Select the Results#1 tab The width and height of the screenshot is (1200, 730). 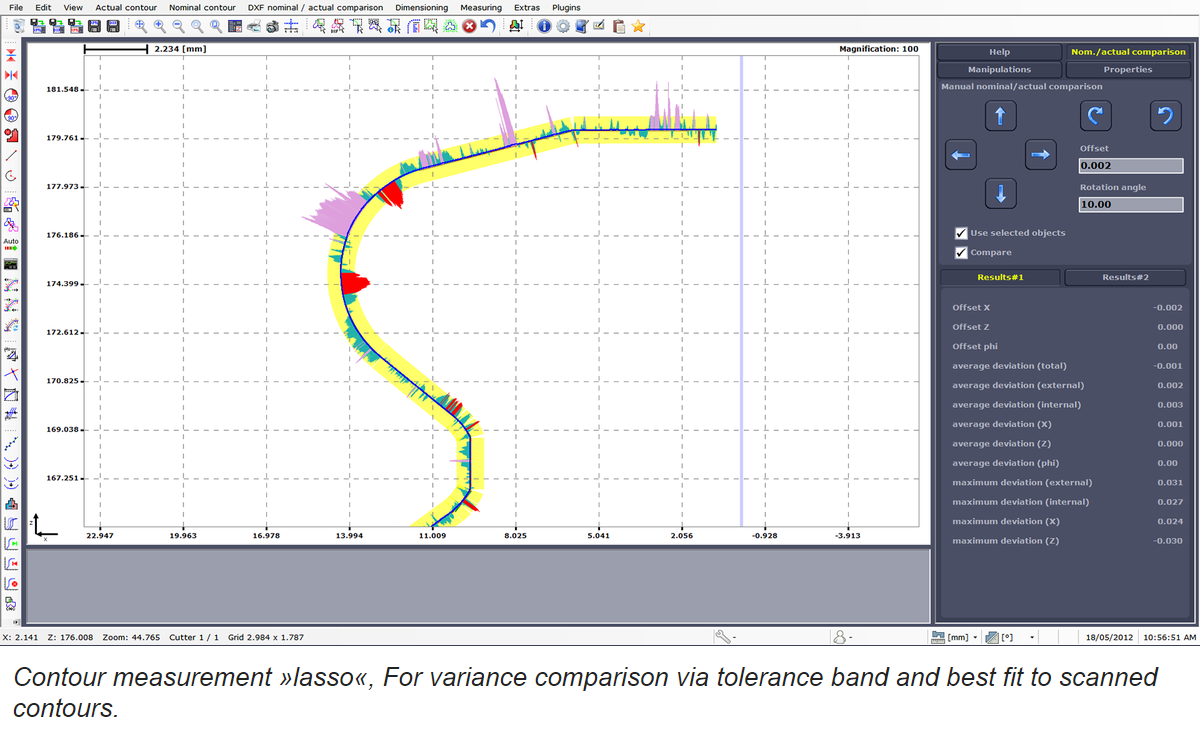pos(1001,277)
